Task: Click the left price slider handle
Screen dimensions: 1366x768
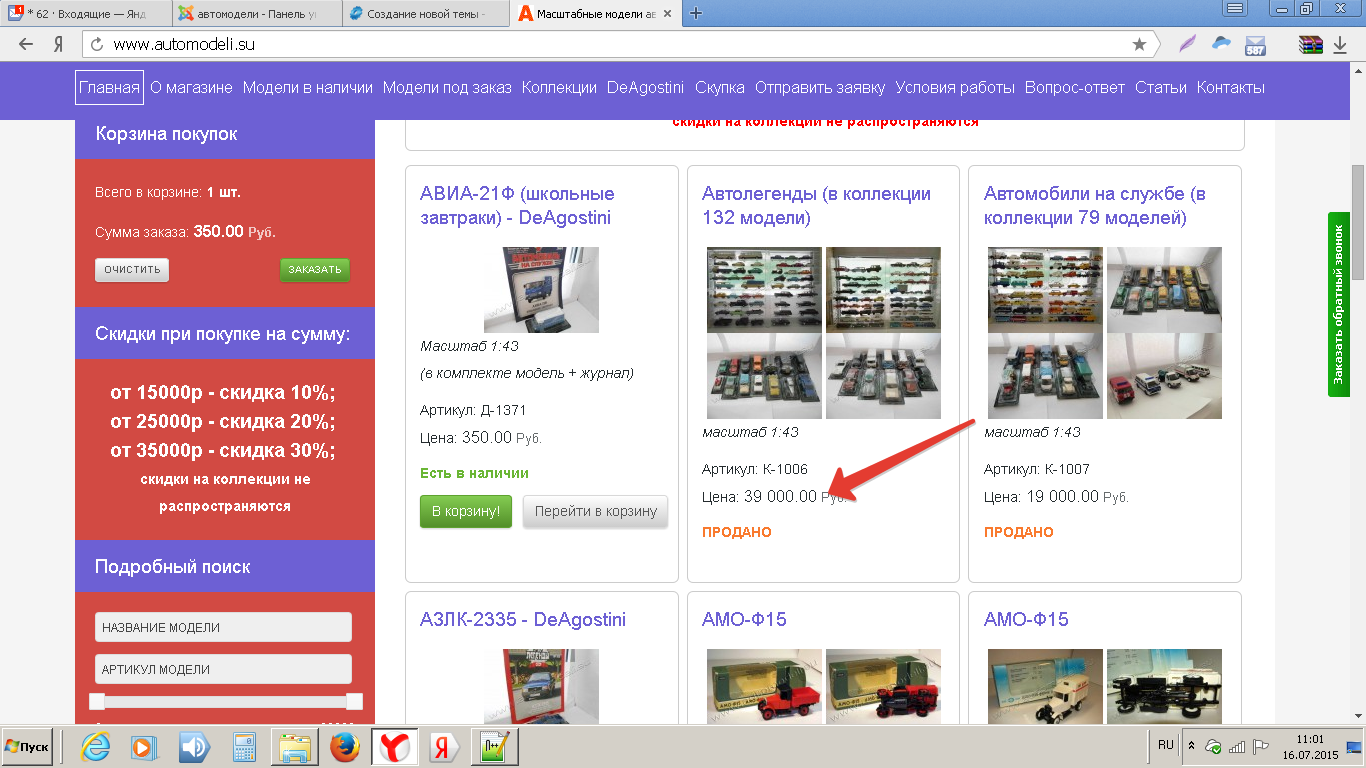Action: pos(97,701)
